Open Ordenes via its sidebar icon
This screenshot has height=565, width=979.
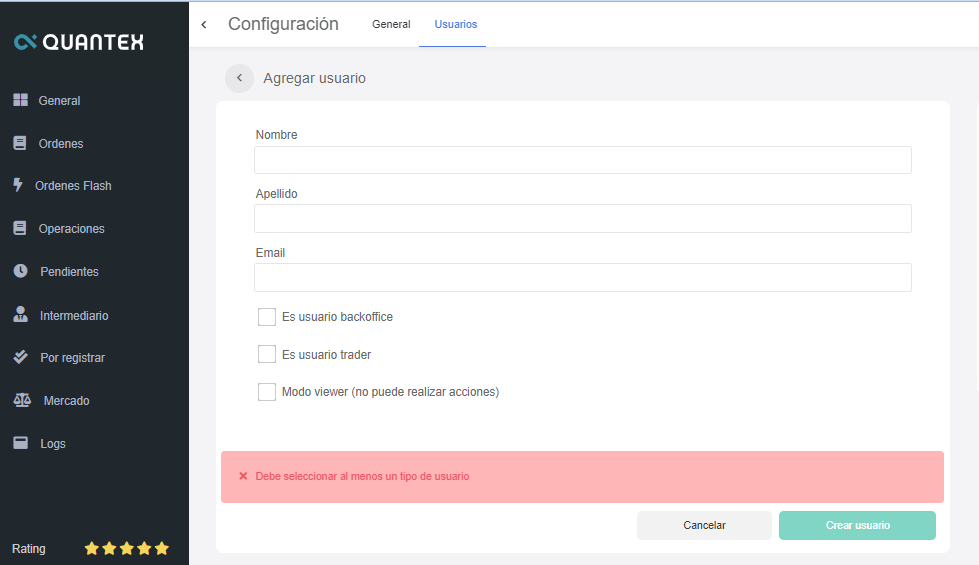click(x=20, y=143)
